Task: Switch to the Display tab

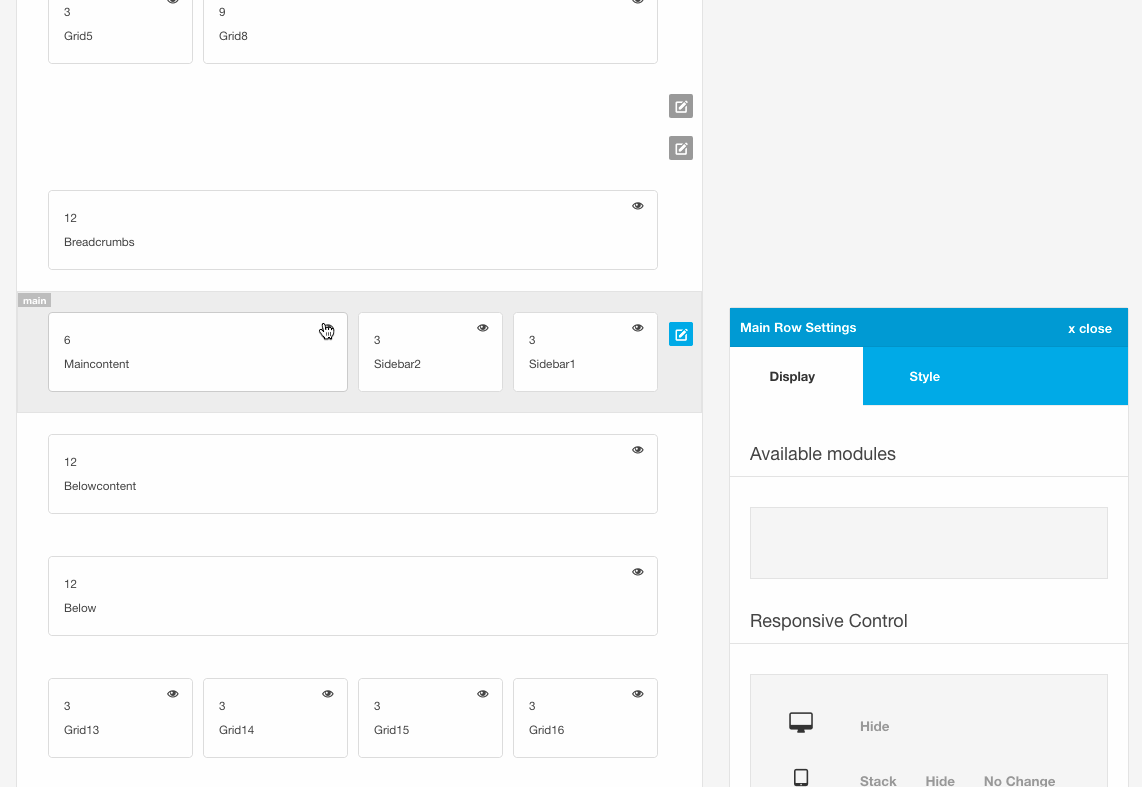Action: (x=796, y=376)
